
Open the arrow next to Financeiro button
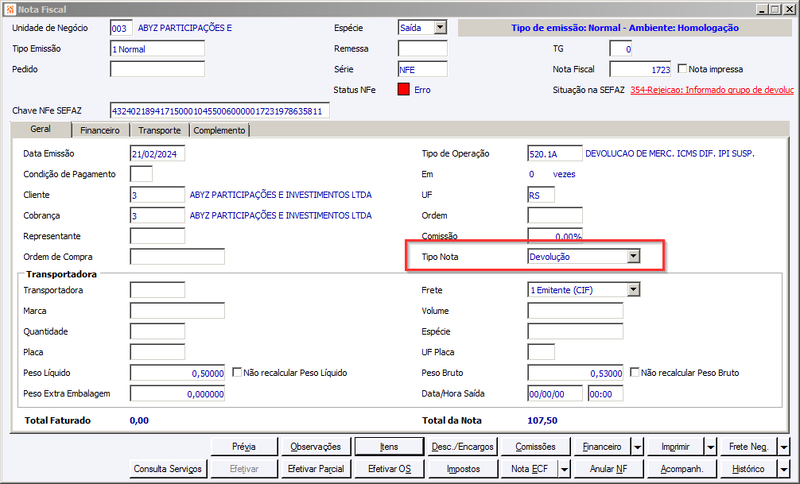(638, 447)
